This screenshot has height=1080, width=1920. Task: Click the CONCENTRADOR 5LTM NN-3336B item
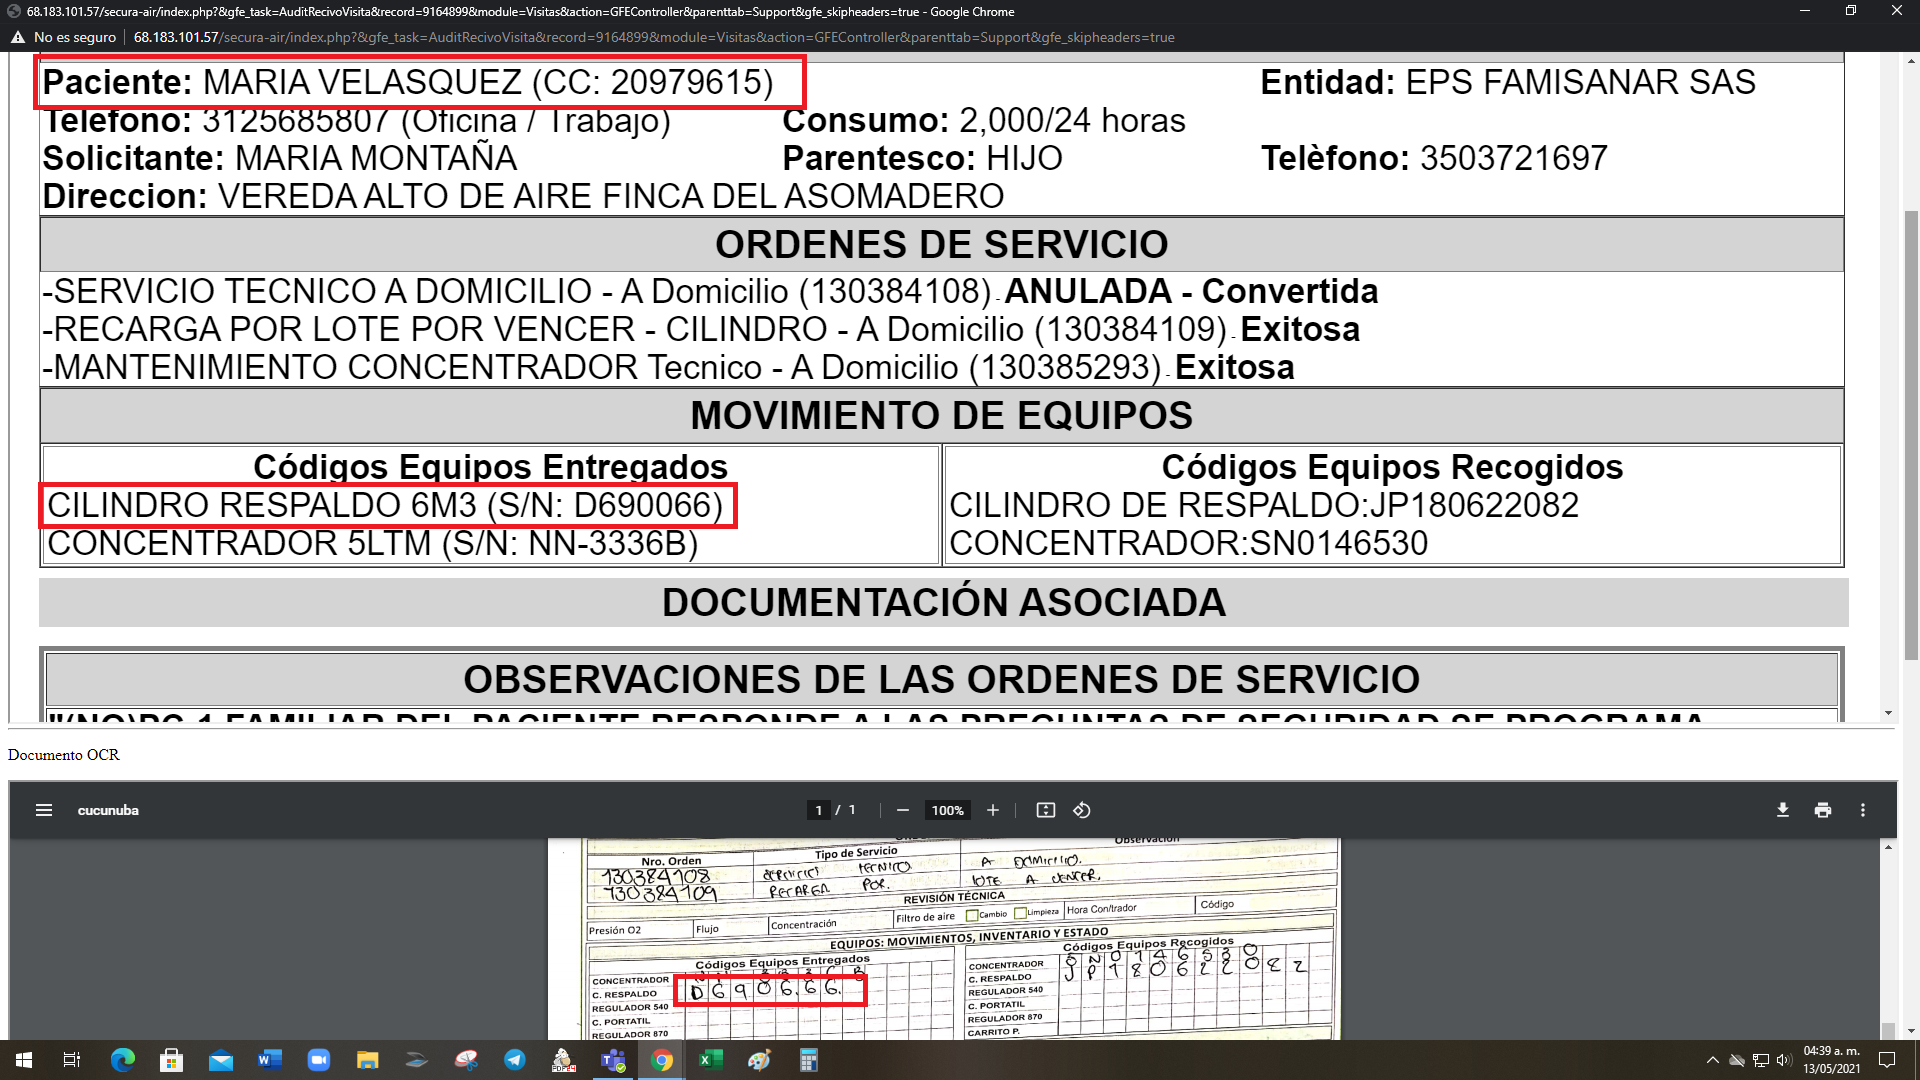click(x=373, y=543)
